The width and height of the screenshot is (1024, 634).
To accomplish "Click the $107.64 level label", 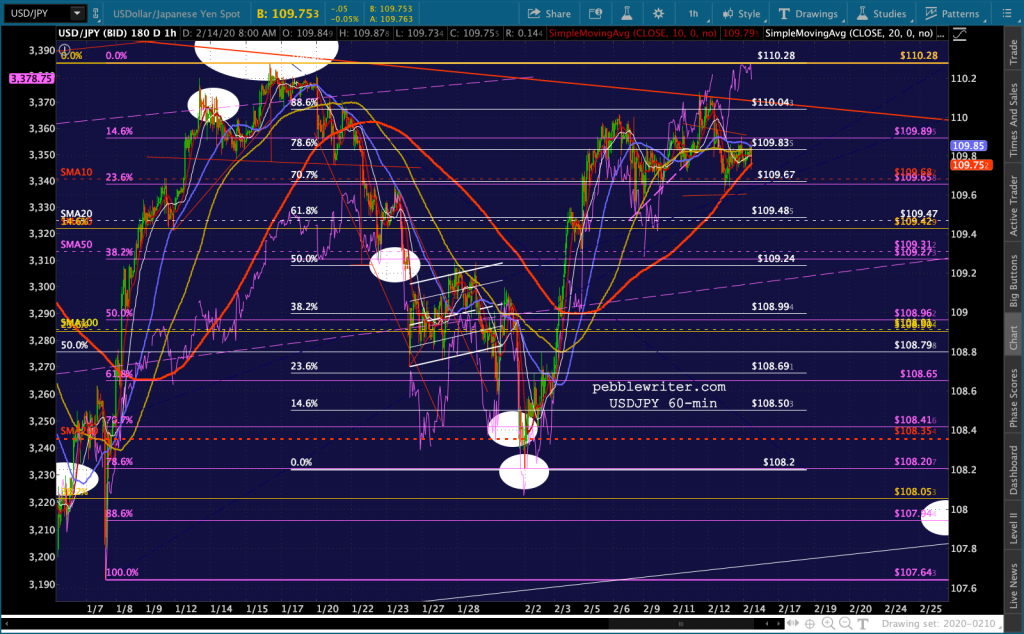I will [x=915, y=573].
